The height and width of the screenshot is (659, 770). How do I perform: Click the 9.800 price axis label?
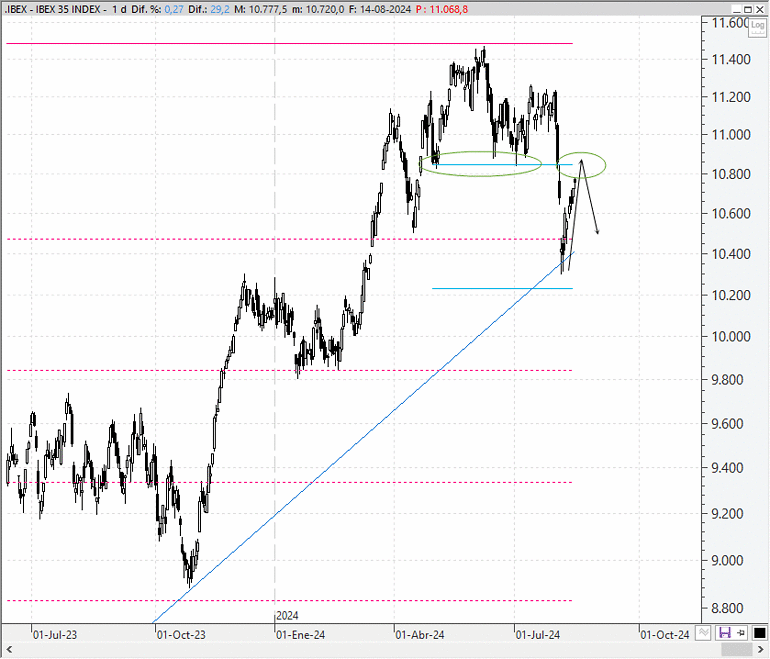point(727,380)
